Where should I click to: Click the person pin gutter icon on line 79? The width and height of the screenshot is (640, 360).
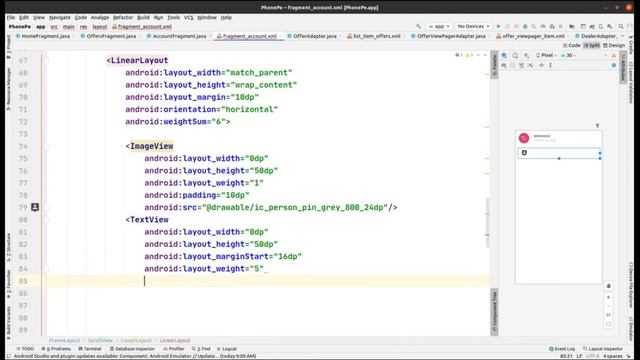[35, 207]
